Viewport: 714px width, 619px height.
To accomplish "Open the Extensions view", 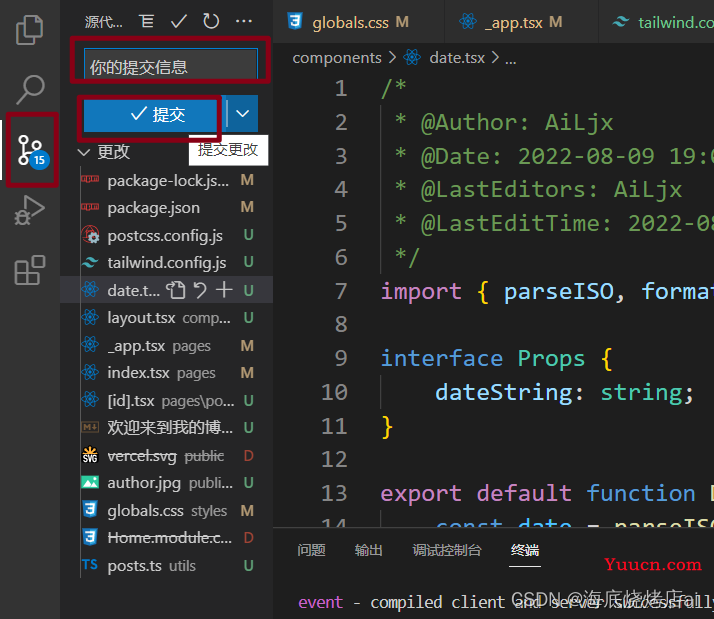I will pyautogui.click(x=30, y=270).
